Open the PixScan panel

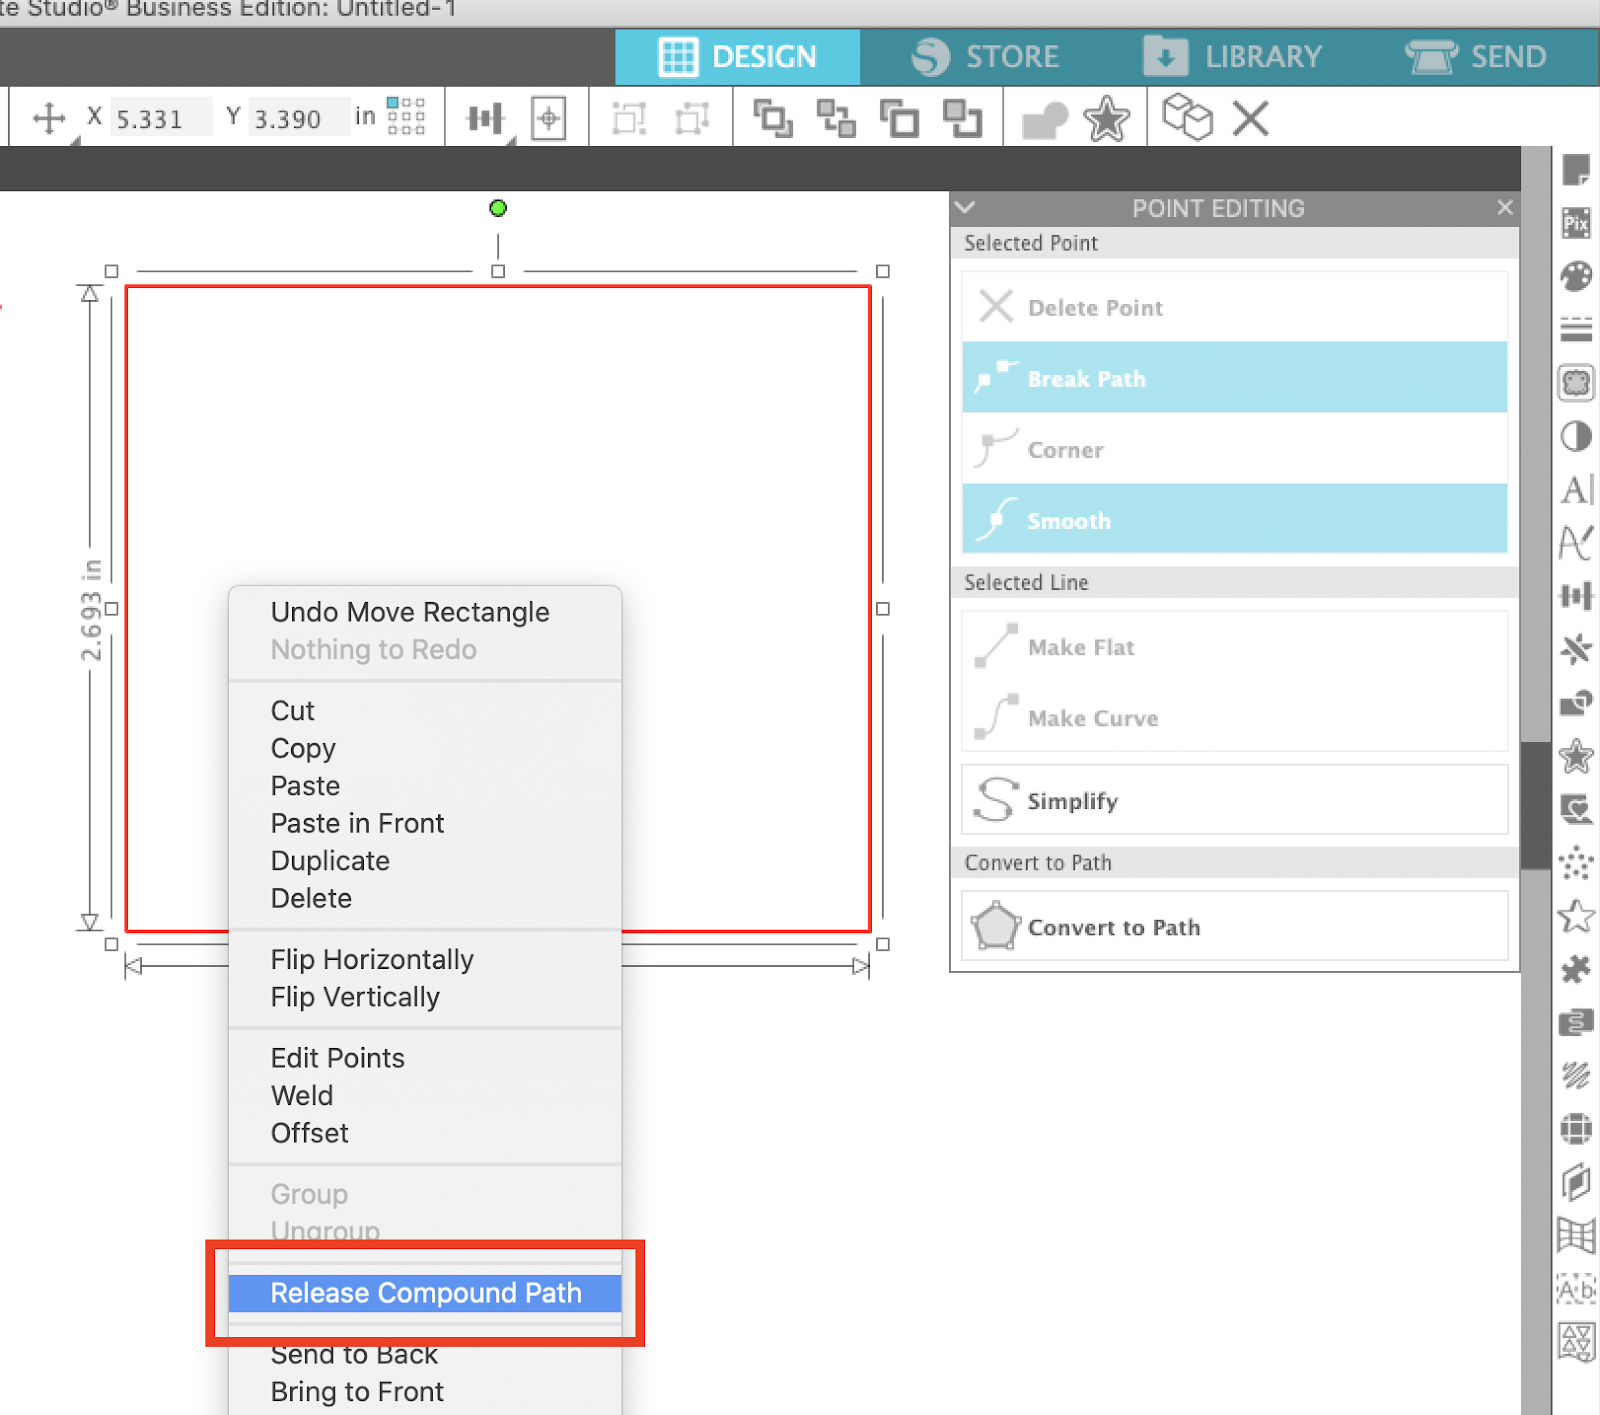(1576, 224)
